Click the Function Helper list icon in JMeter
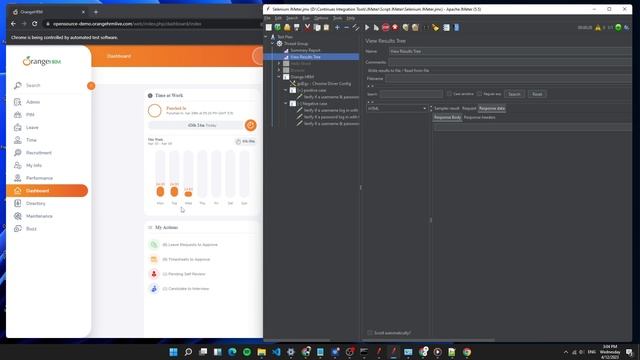 pyautogui.click(x=447, y=27)
